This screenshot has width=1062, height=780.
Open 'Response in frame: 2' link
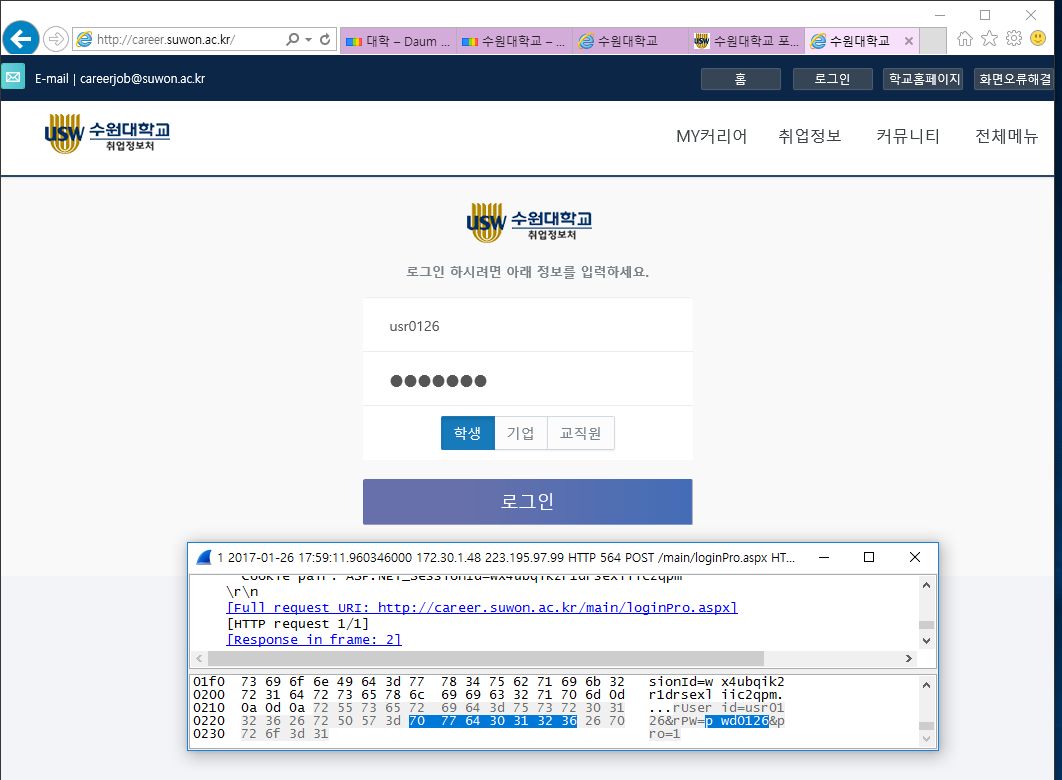314,639
